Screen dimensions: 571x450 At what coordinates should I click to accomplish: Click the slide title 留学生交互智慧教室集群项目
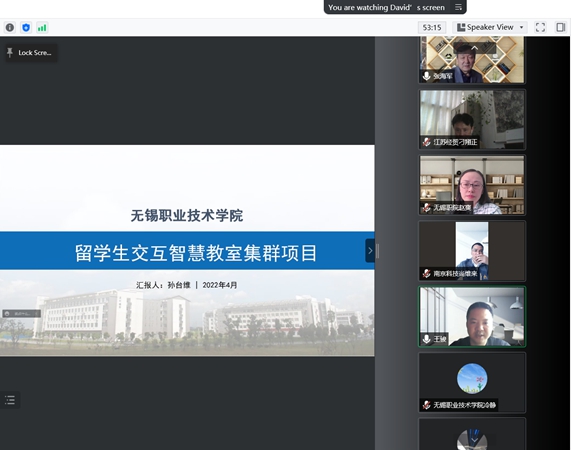pos(196,253)
